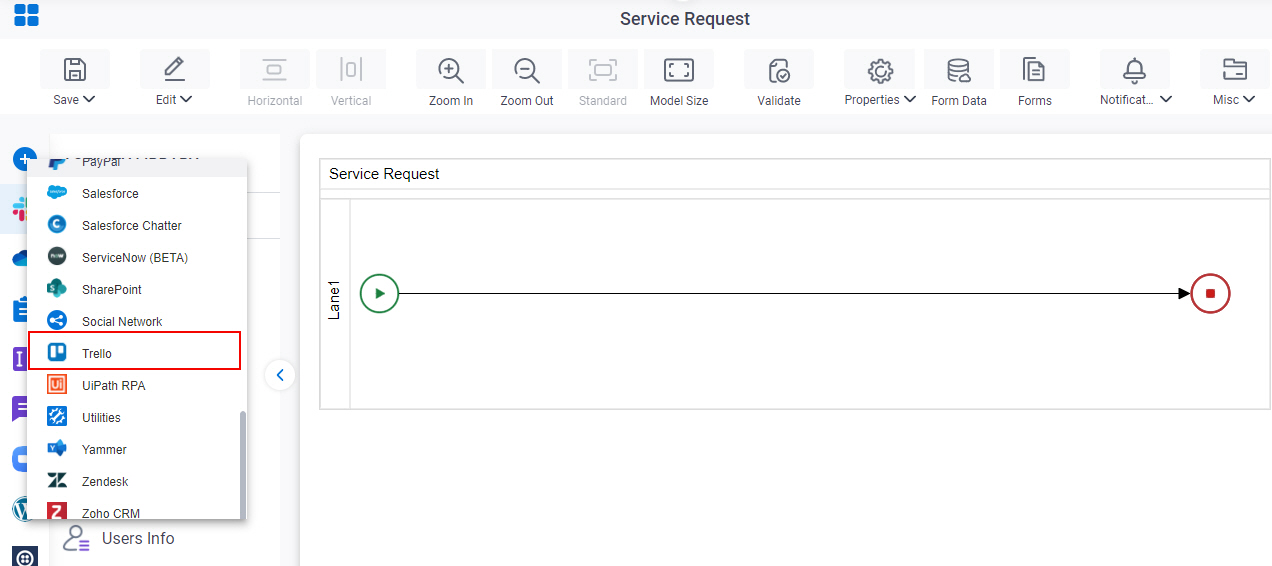The width and height of the screenshot is (1272, 566).
Task: Click the Edit pencil icon
Action: coord(174,70)
